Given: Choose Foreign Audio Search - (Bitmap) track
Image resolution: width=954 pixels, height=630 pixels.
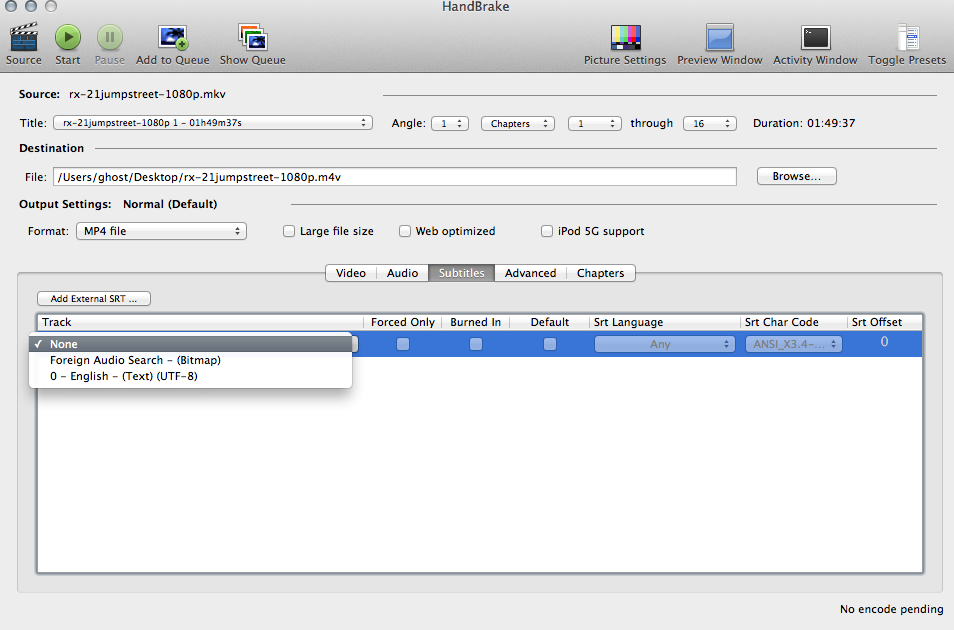Looking at the screenshot, I should click(x=190, y=360).
